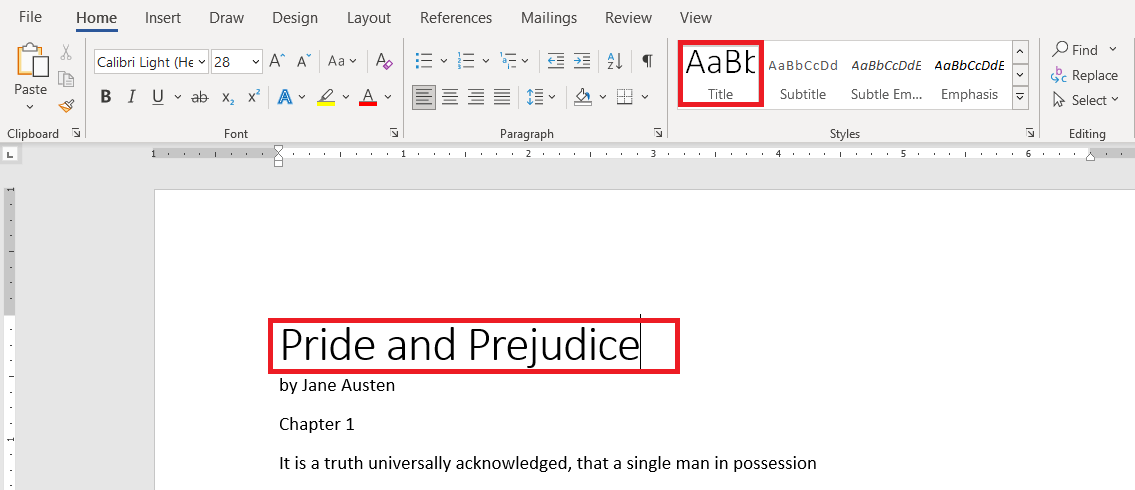Click the Text Effects glowing A icon
Image resolution: width=1135 pixels, height=490 pixels.
tap(285, 97)
